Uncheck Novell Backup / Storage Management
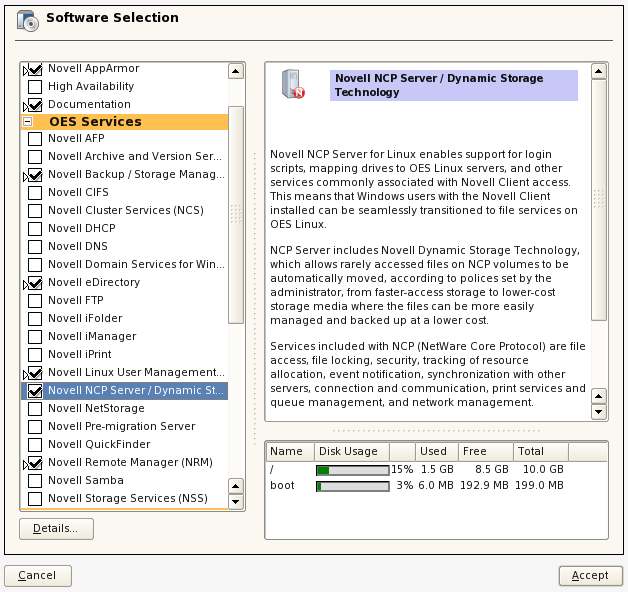Screen dimensions: 628x592 [x=35, y=175]
